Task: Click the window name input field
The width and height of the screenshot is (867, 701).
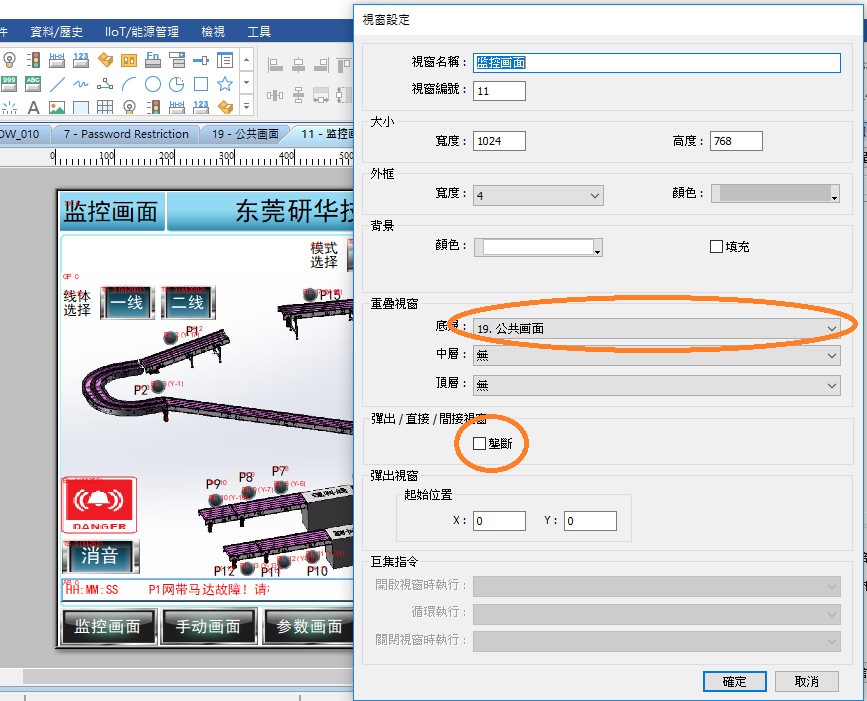Action: point(656,62)
